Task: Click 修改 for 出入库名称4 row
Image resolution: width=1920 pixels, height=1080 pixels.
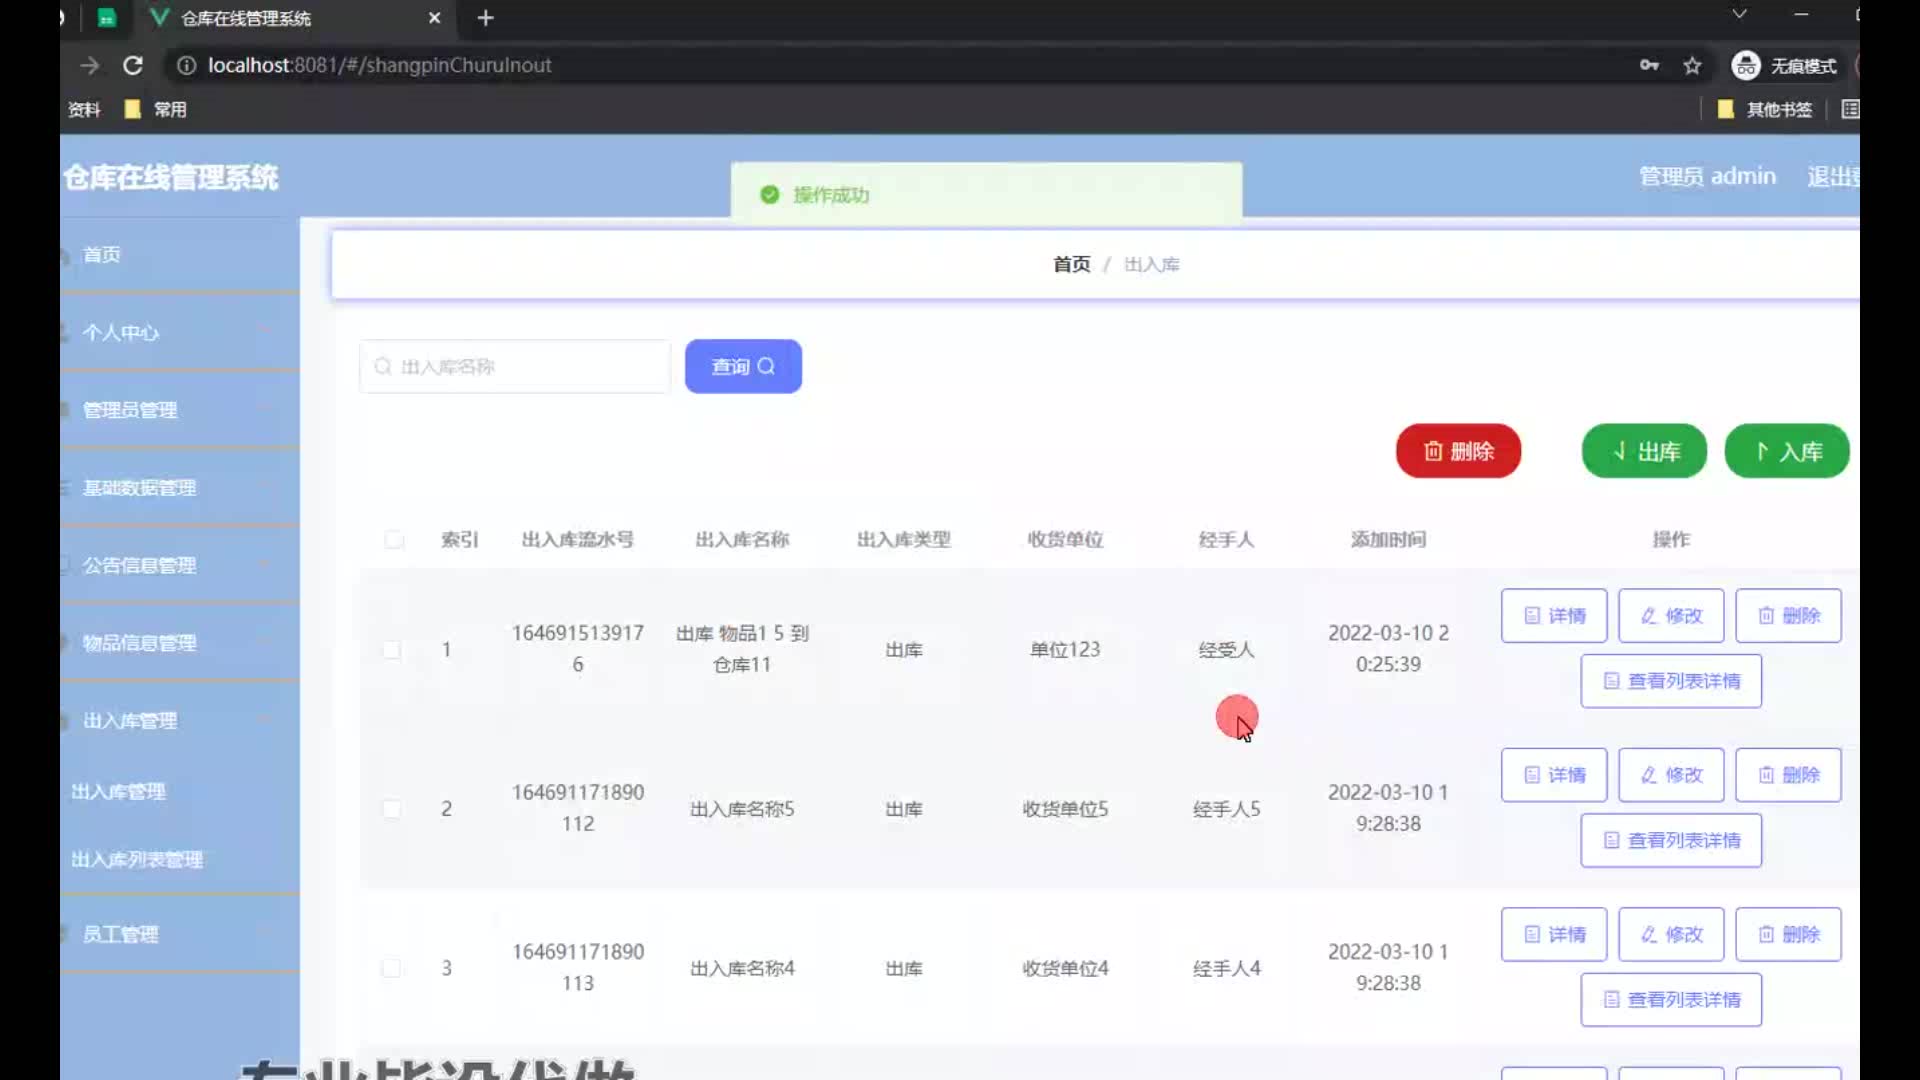Action: (x=1671, y=934)
